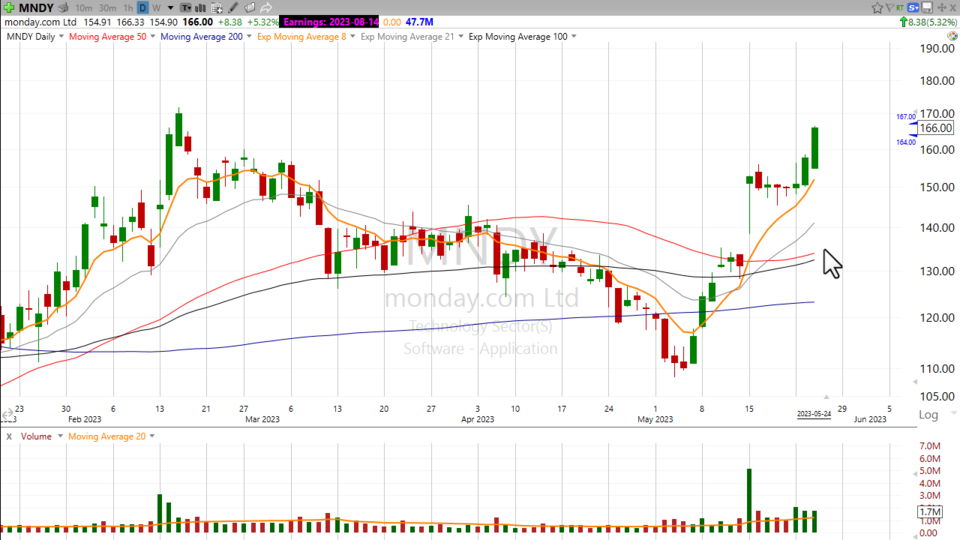Click the MNDY ticker symbol
This screenshot has width=960, height=540.
tap(36, 8)
